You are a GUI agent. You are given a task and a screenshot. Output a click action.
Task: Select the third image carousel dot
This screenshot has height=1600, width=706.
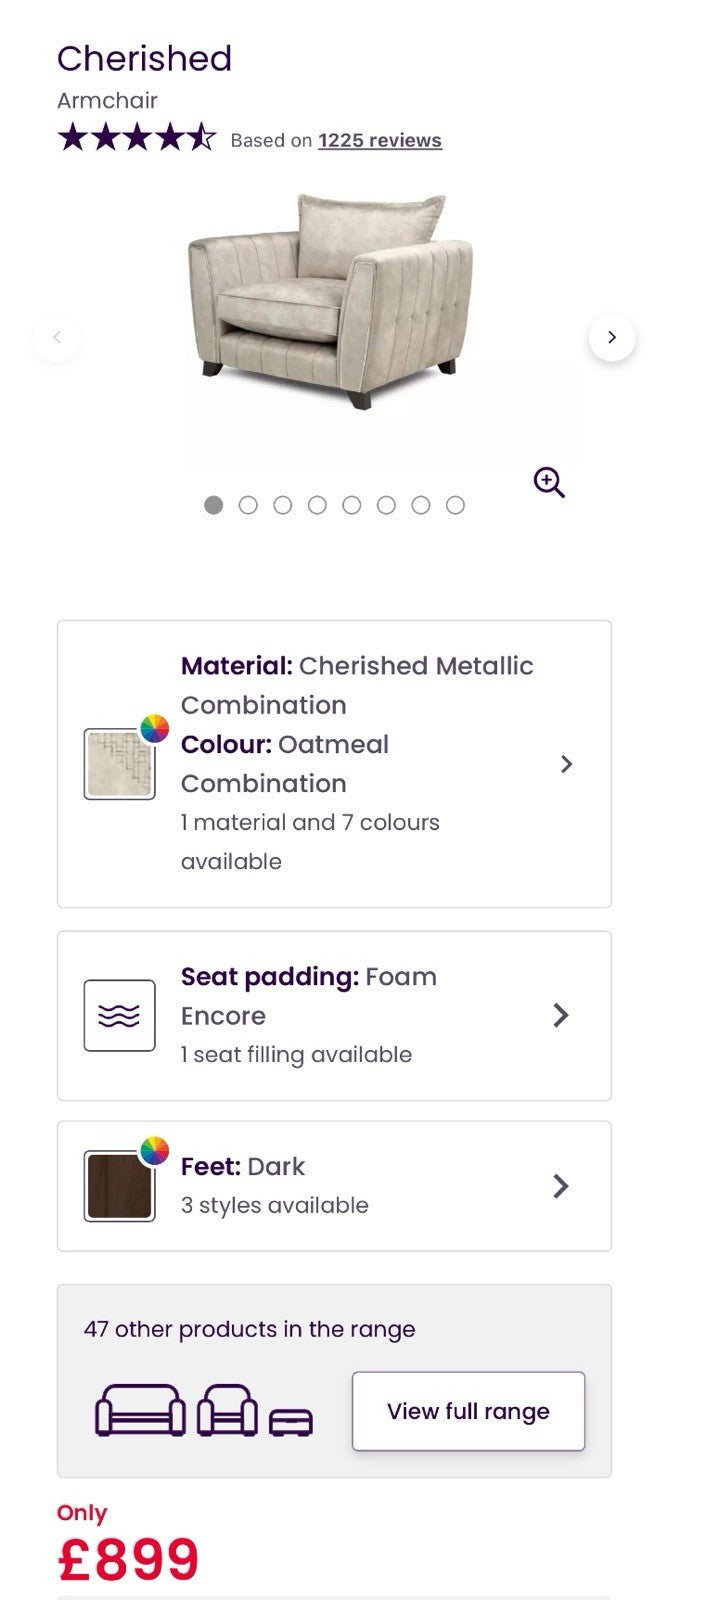pyautogui.click(x=283, y=505)
